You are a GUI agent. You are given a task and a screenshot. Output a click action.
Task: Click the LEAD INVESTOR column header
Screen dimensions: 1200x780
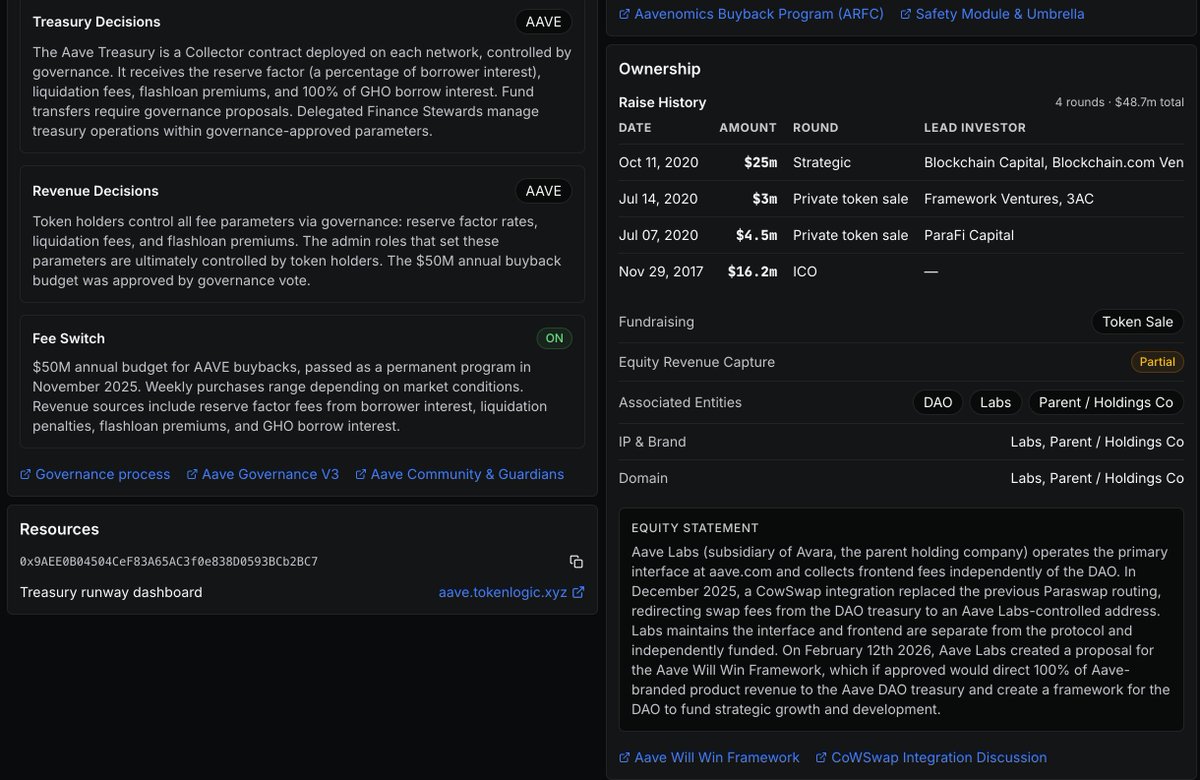pos(975,128)
